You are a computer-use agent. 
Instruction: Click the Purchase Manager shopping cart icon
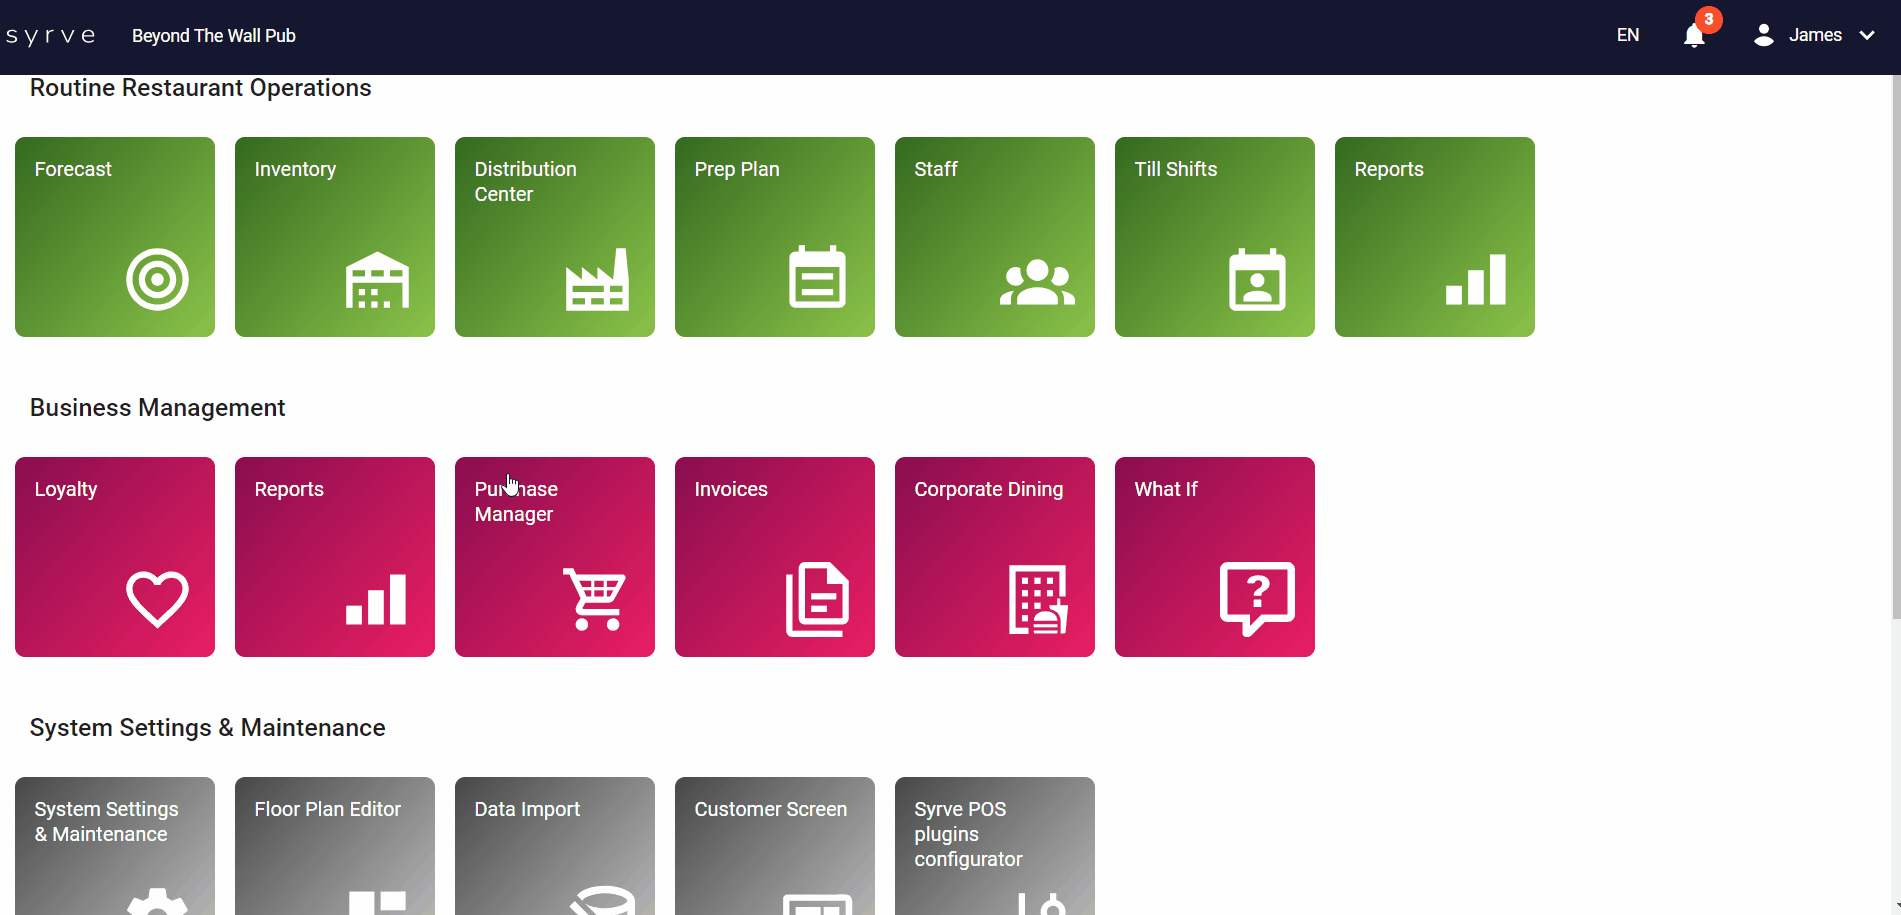(x=595, y=599)
